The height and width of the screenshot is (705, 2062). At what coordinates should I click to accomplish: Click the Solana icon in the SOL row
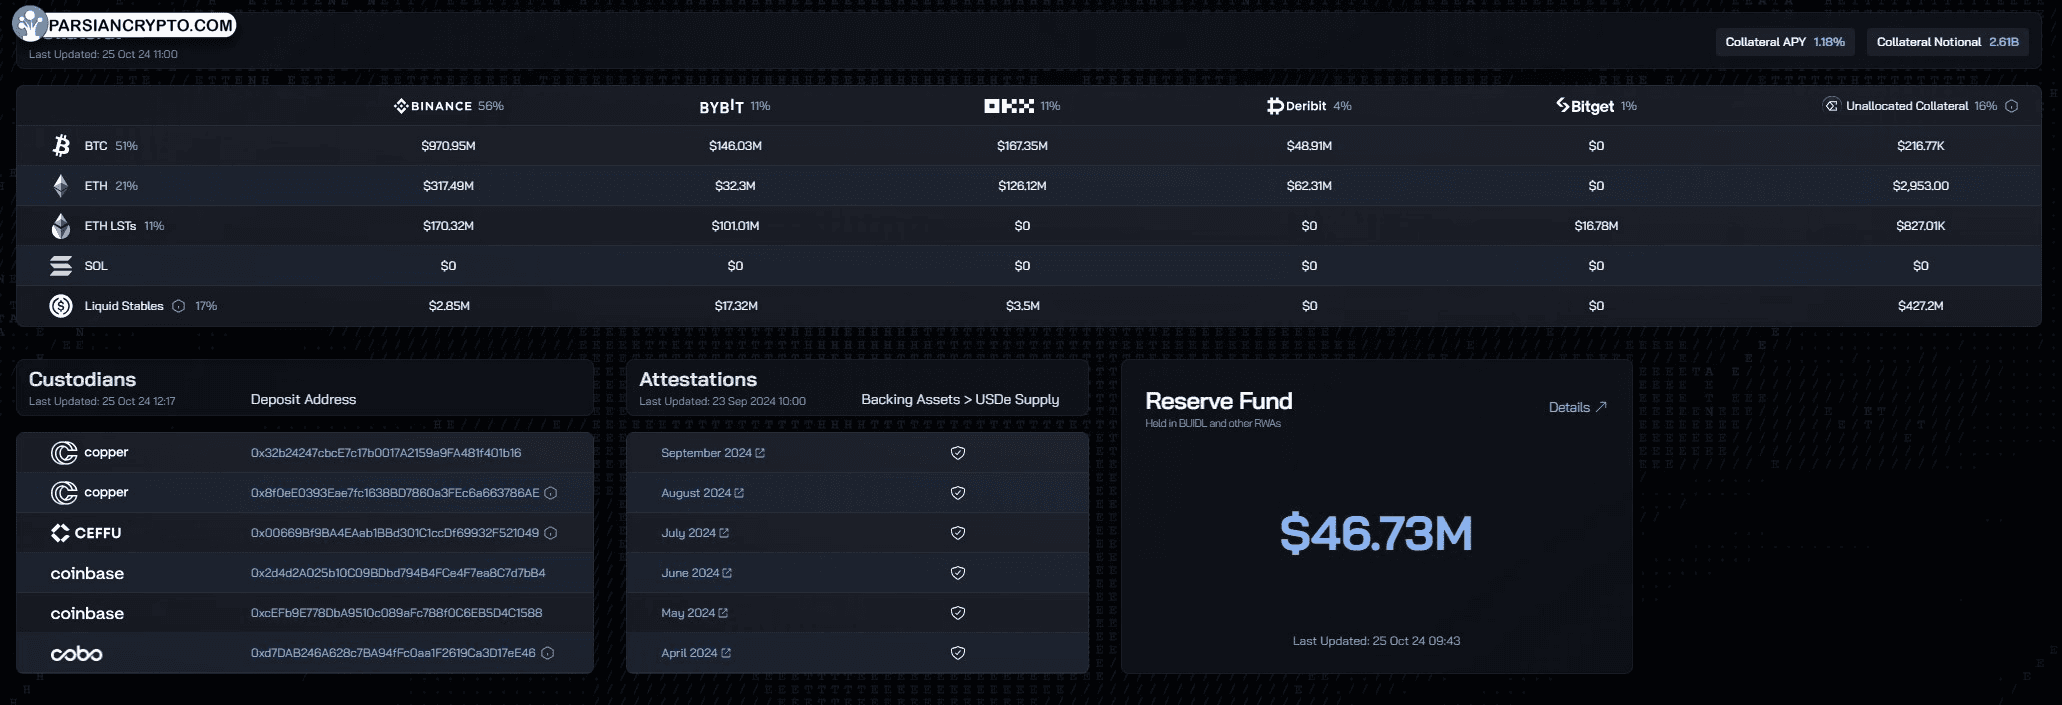(x=61, y=266)
